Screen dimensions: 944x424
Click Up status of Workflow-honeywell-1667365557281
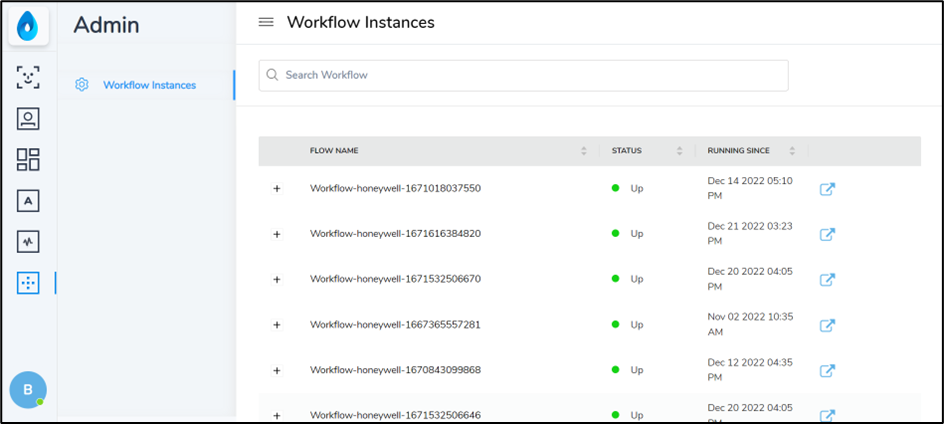pyautogui.click(x=627, y=324)
